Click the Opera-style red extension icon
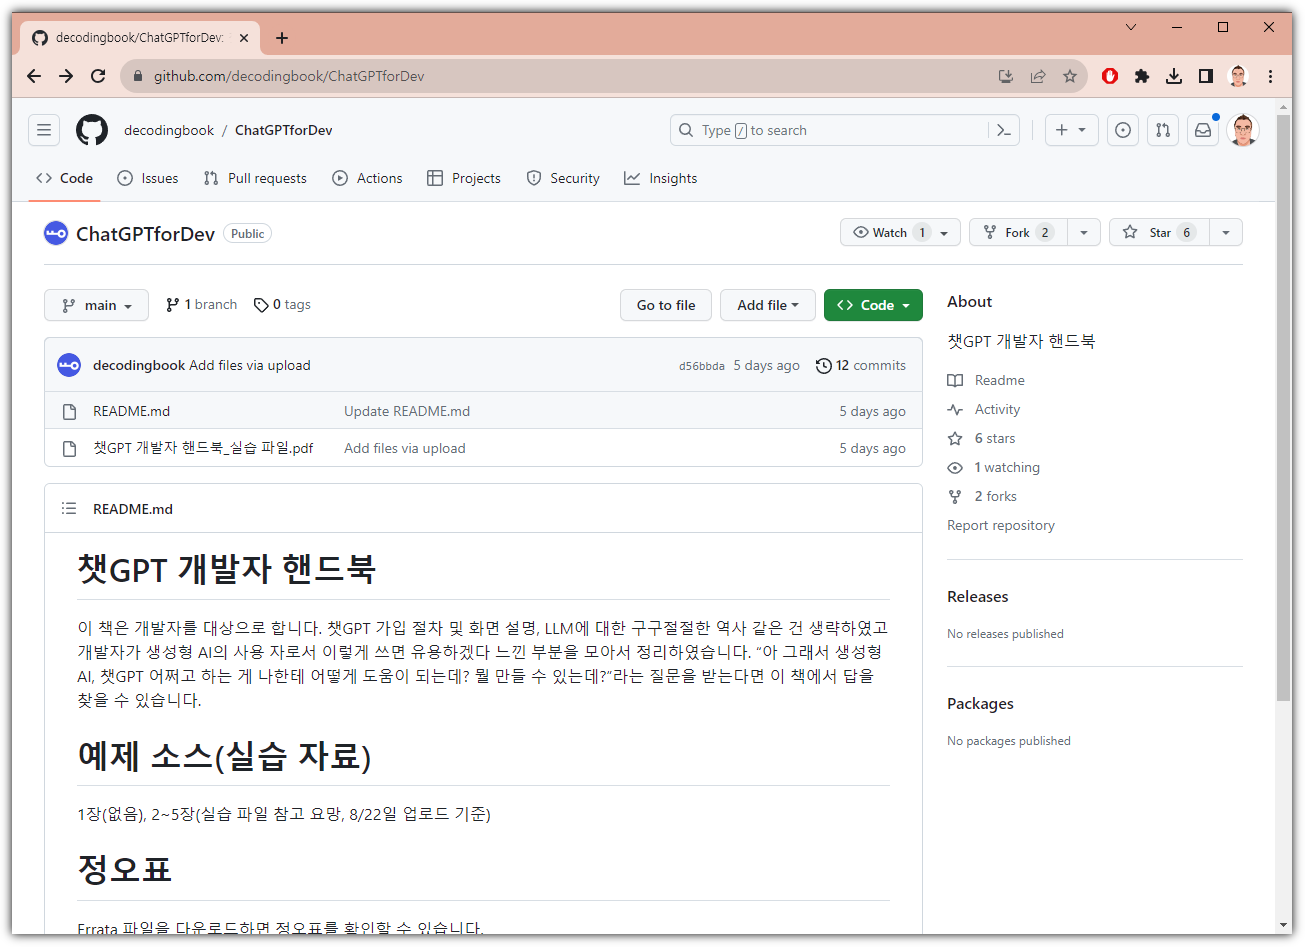 coord(1110,76)
